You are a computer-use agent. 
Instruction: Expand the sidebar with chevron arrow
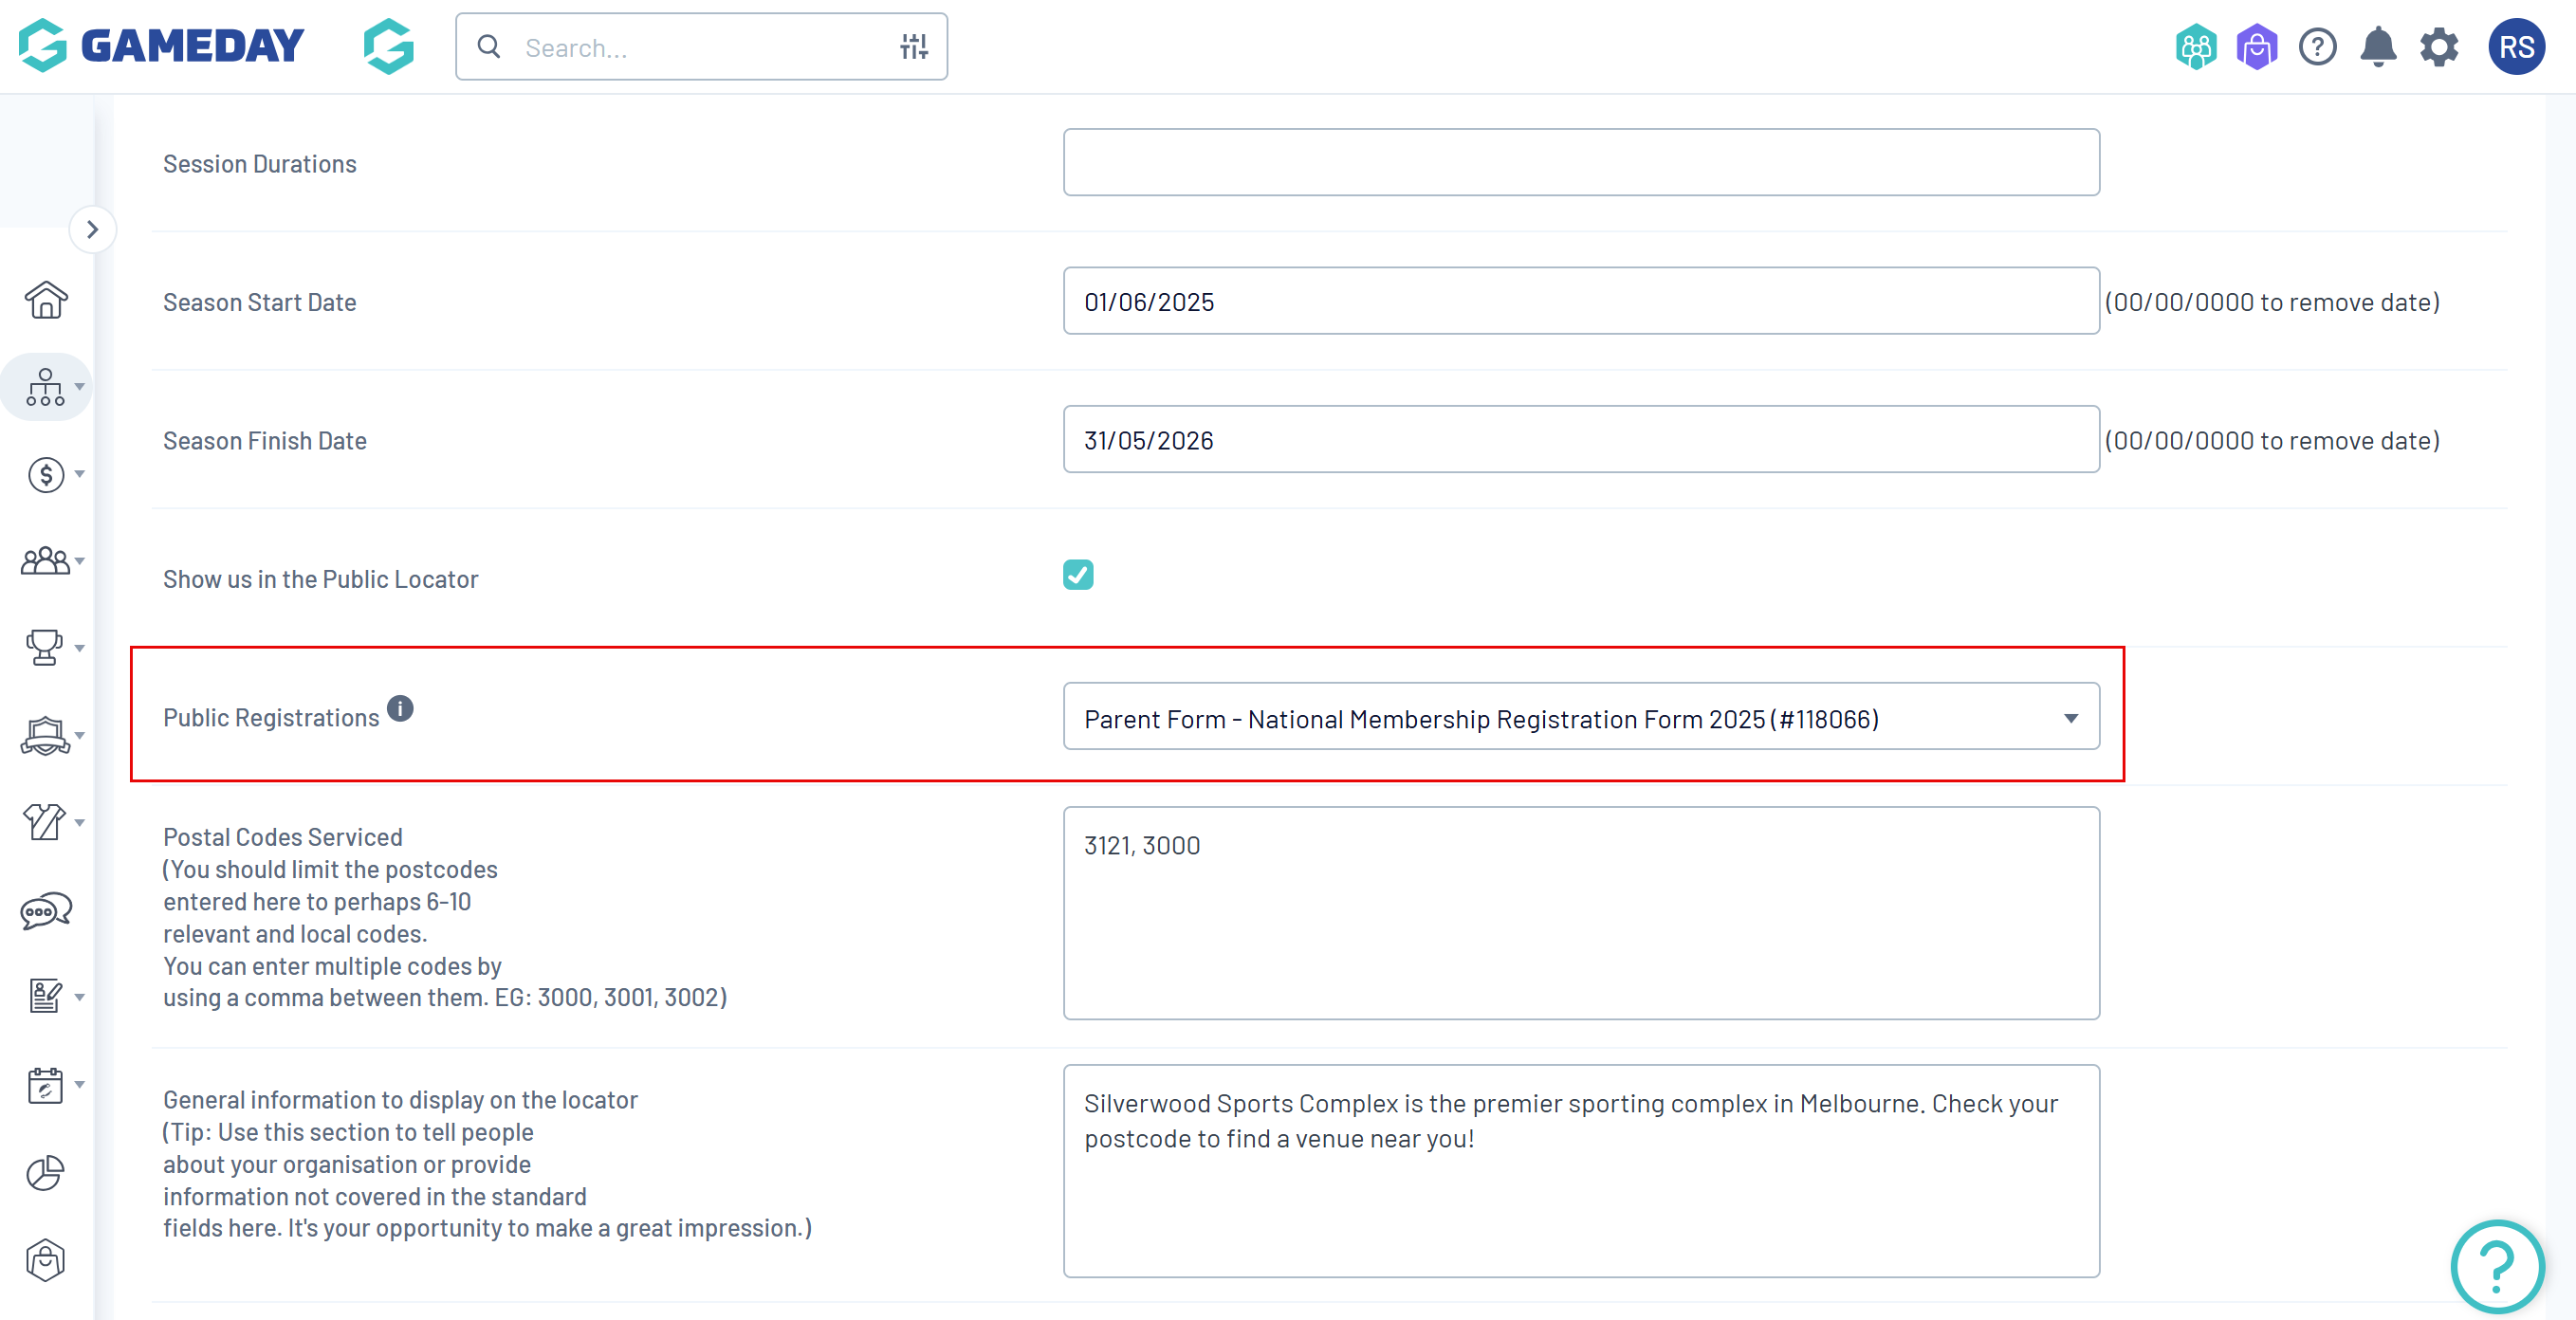click(93, 230)
